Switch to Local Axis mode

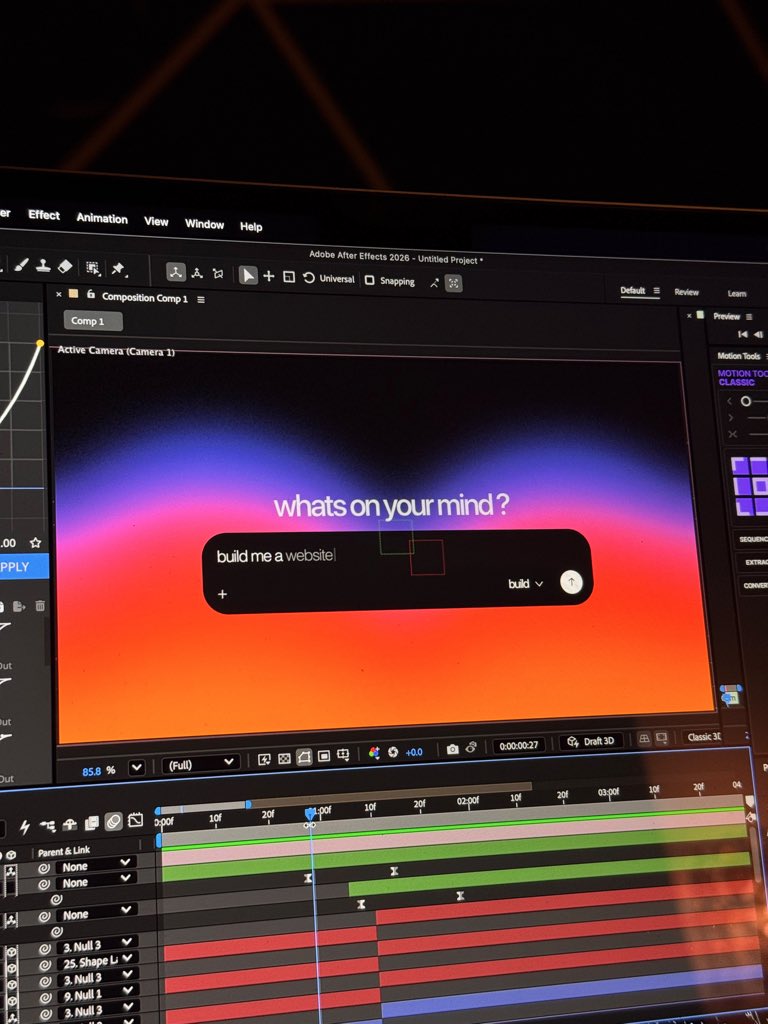click(176, 272)
